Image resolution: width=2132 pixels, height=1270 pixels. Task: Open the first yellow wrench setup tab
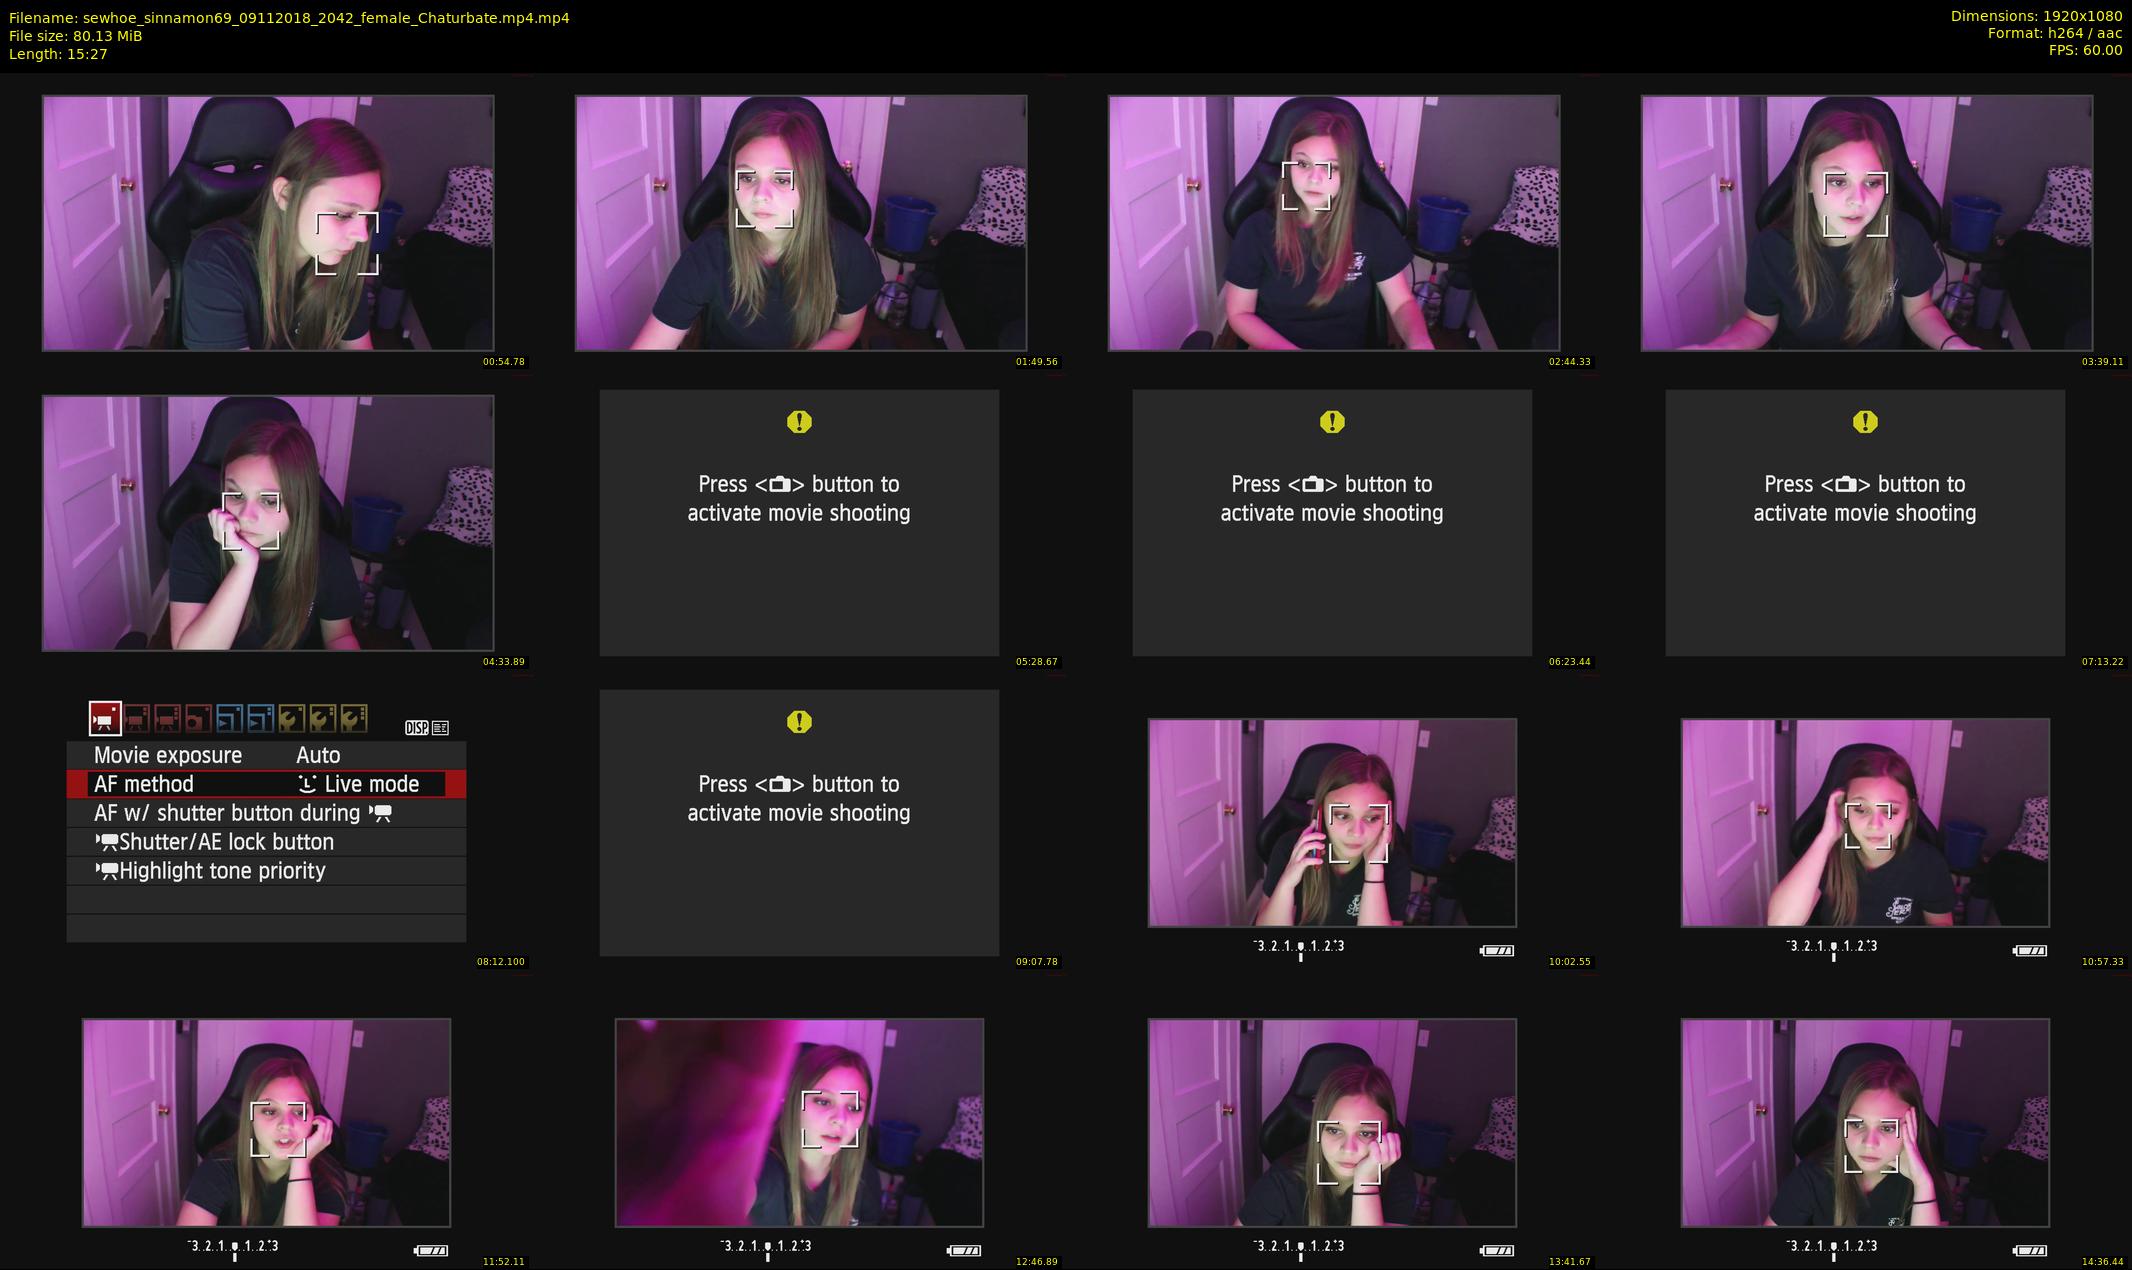[x=291, y=718]
